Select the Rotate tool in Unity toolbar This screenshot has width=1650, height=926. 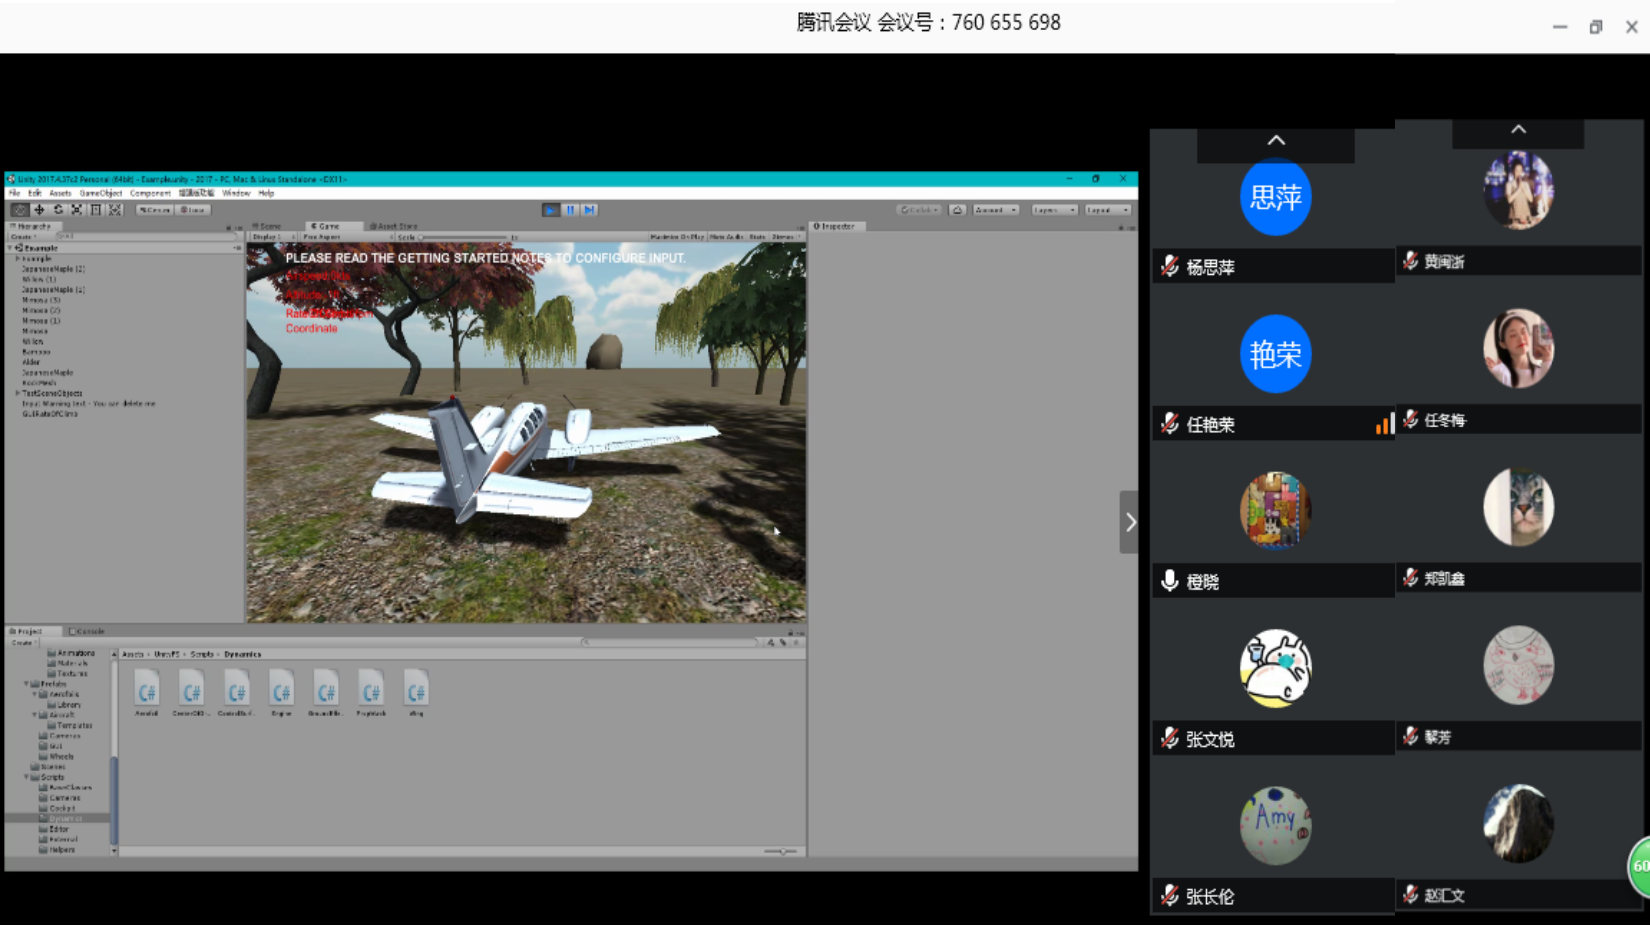(x=58, y=210)
